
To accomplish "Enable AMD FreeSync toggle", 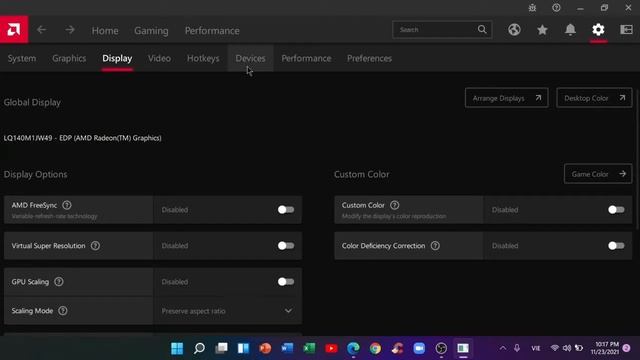I will 286,210.
